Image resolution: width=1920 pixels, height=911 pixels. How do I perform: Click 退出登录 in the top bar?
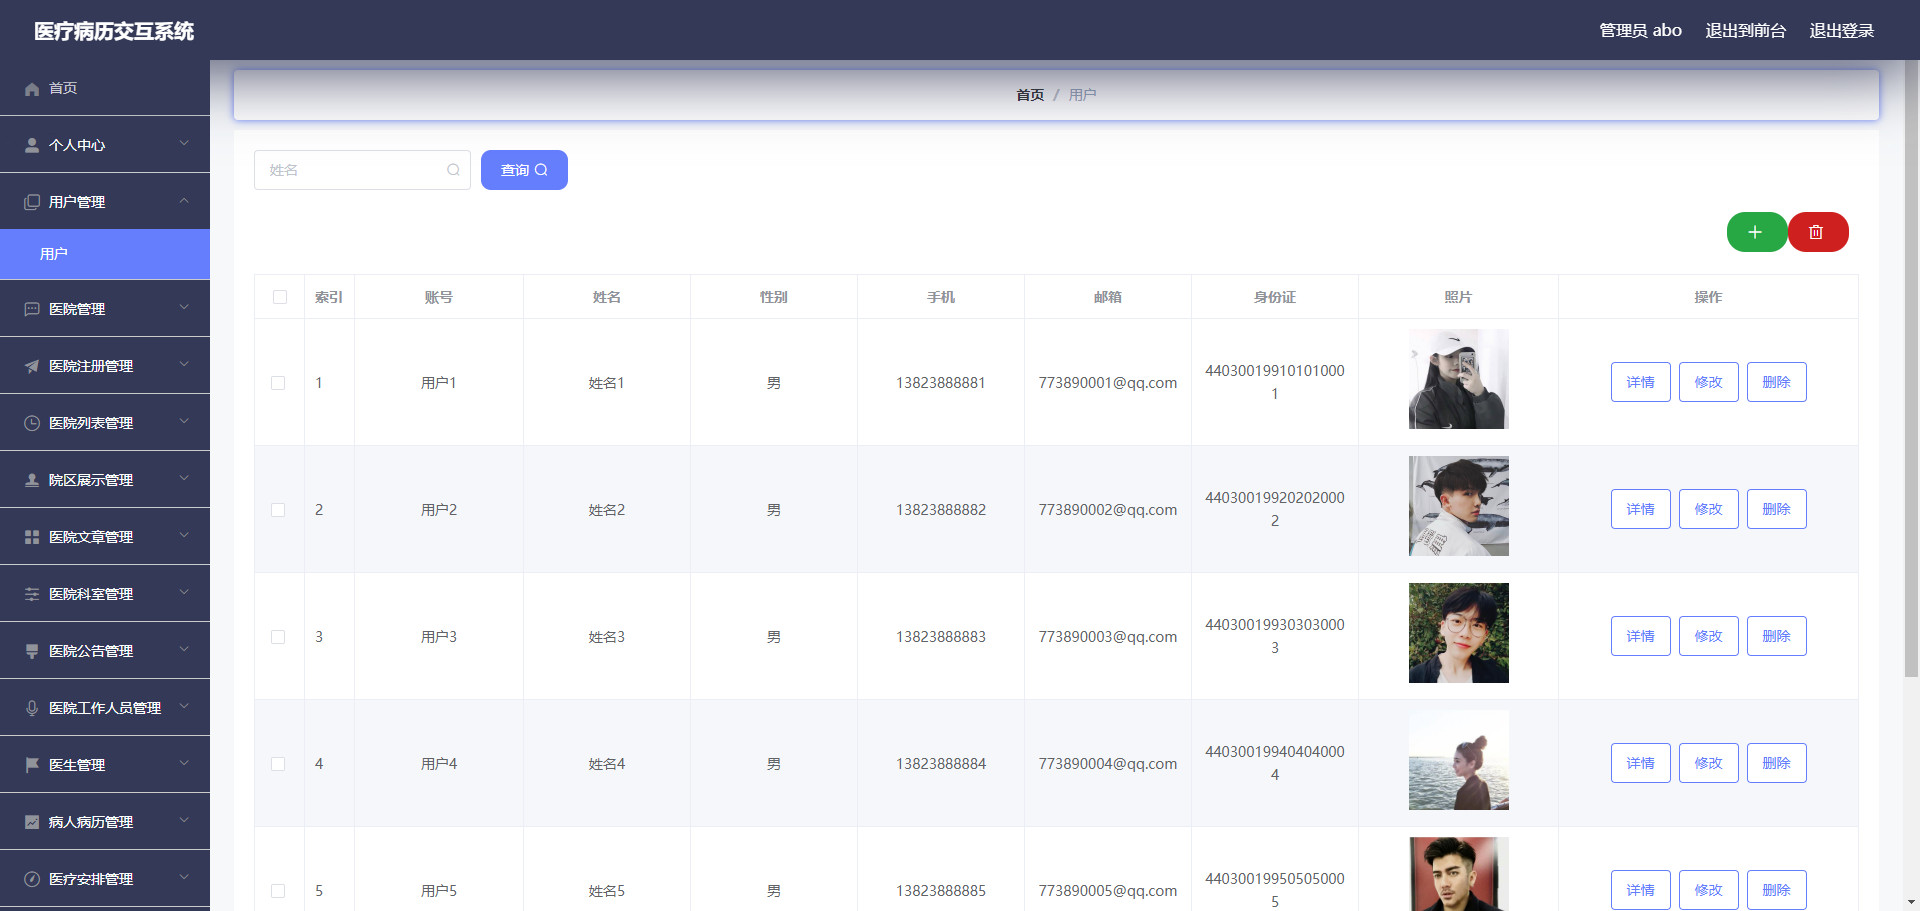[x=1841, y=31]
